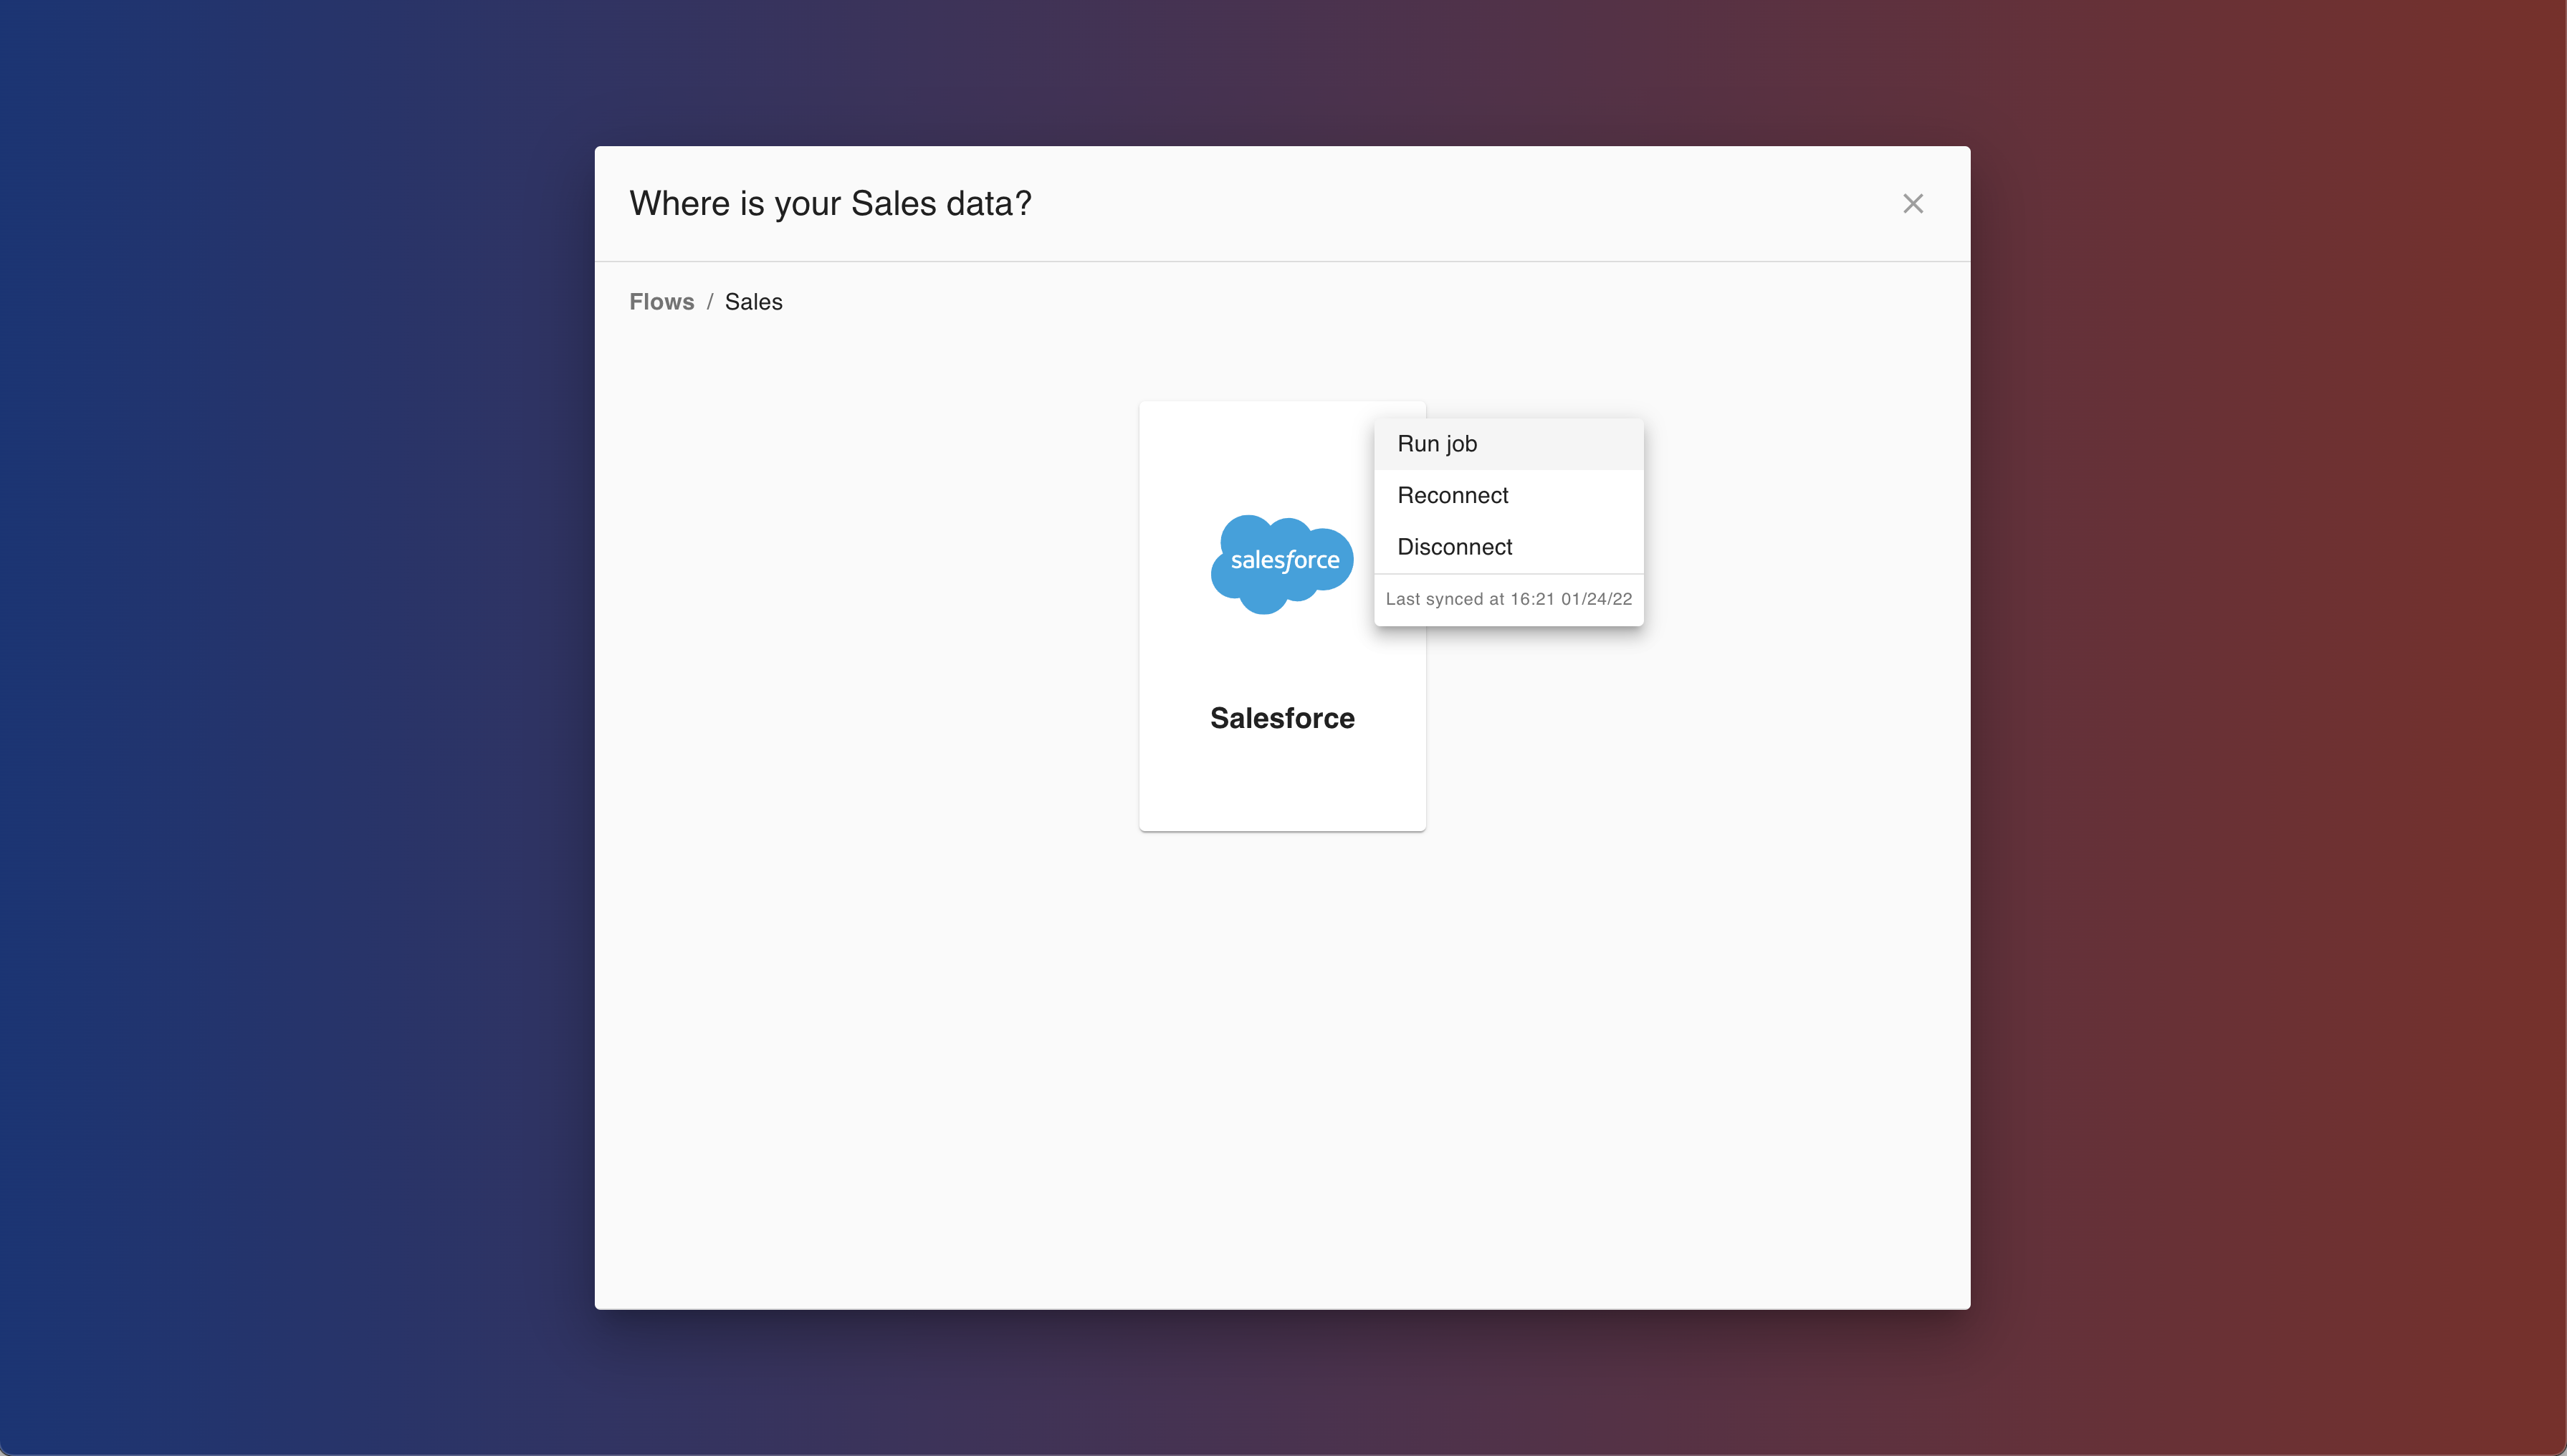This screenshot has height=1456, width=2567.
Task: Click the Sales breadcrumb item
Action: coord(753,302)
